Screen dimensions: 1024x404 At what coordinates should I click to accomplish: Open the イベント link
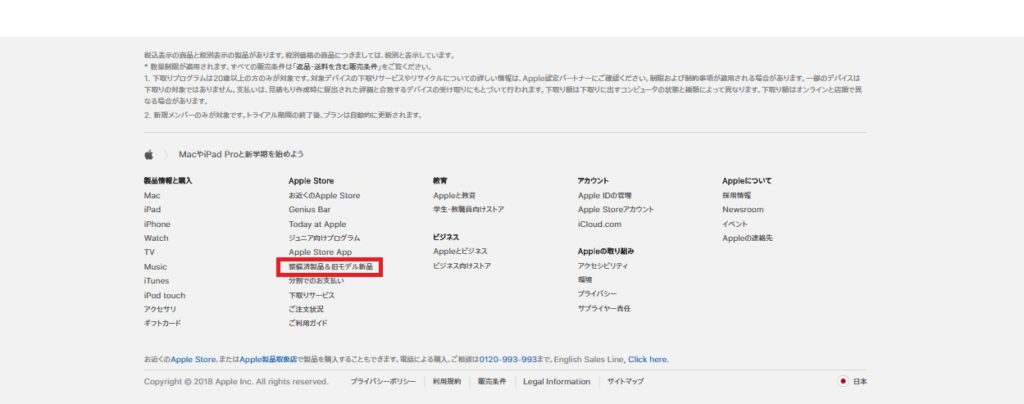735,224
